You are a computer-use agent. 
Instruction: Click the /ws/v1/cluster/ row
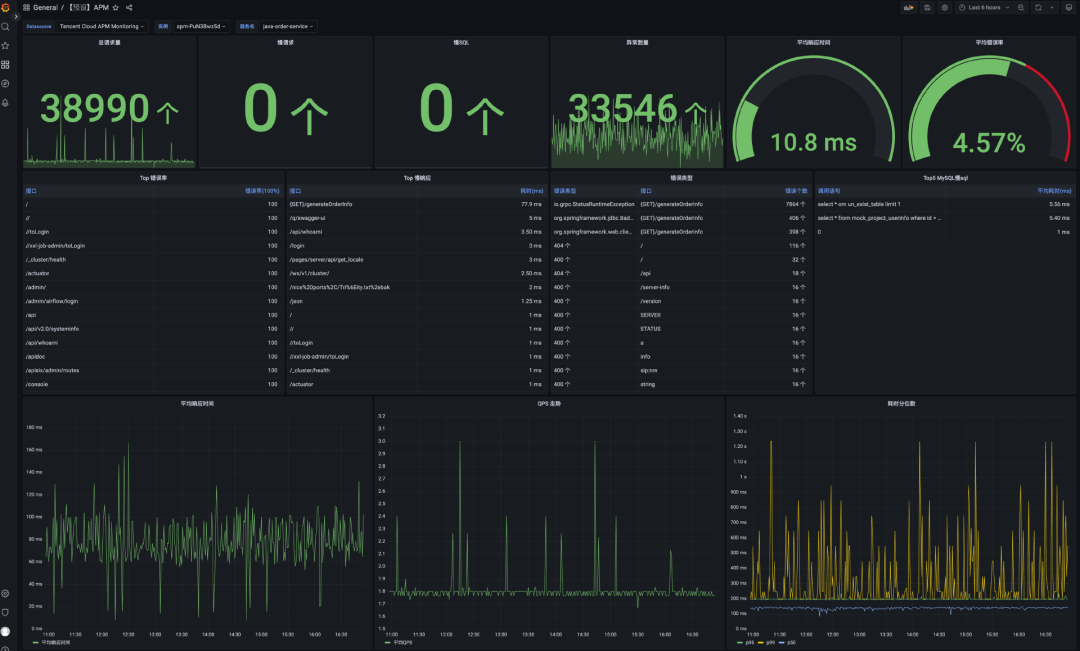[417, 273]
